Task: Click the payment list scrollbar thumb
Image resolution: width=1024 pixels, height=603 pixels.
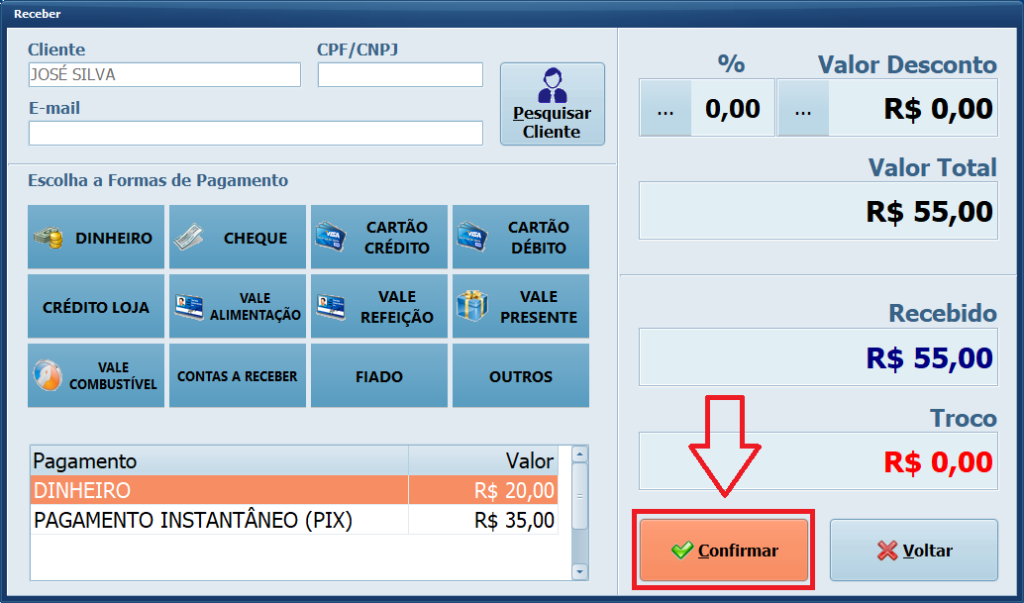Action: [580, 497]
